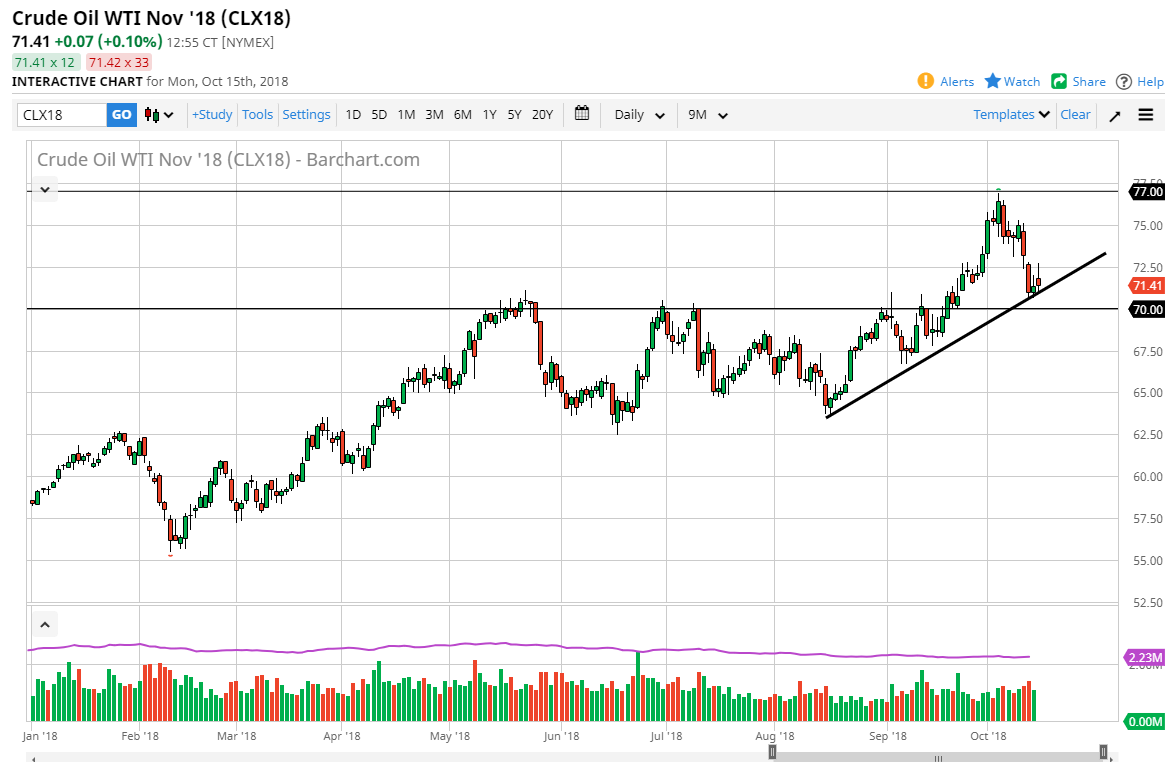This screenshot has height=762, width=1165.
Task: Switch to the 5D time range
Action: point(379,114)
